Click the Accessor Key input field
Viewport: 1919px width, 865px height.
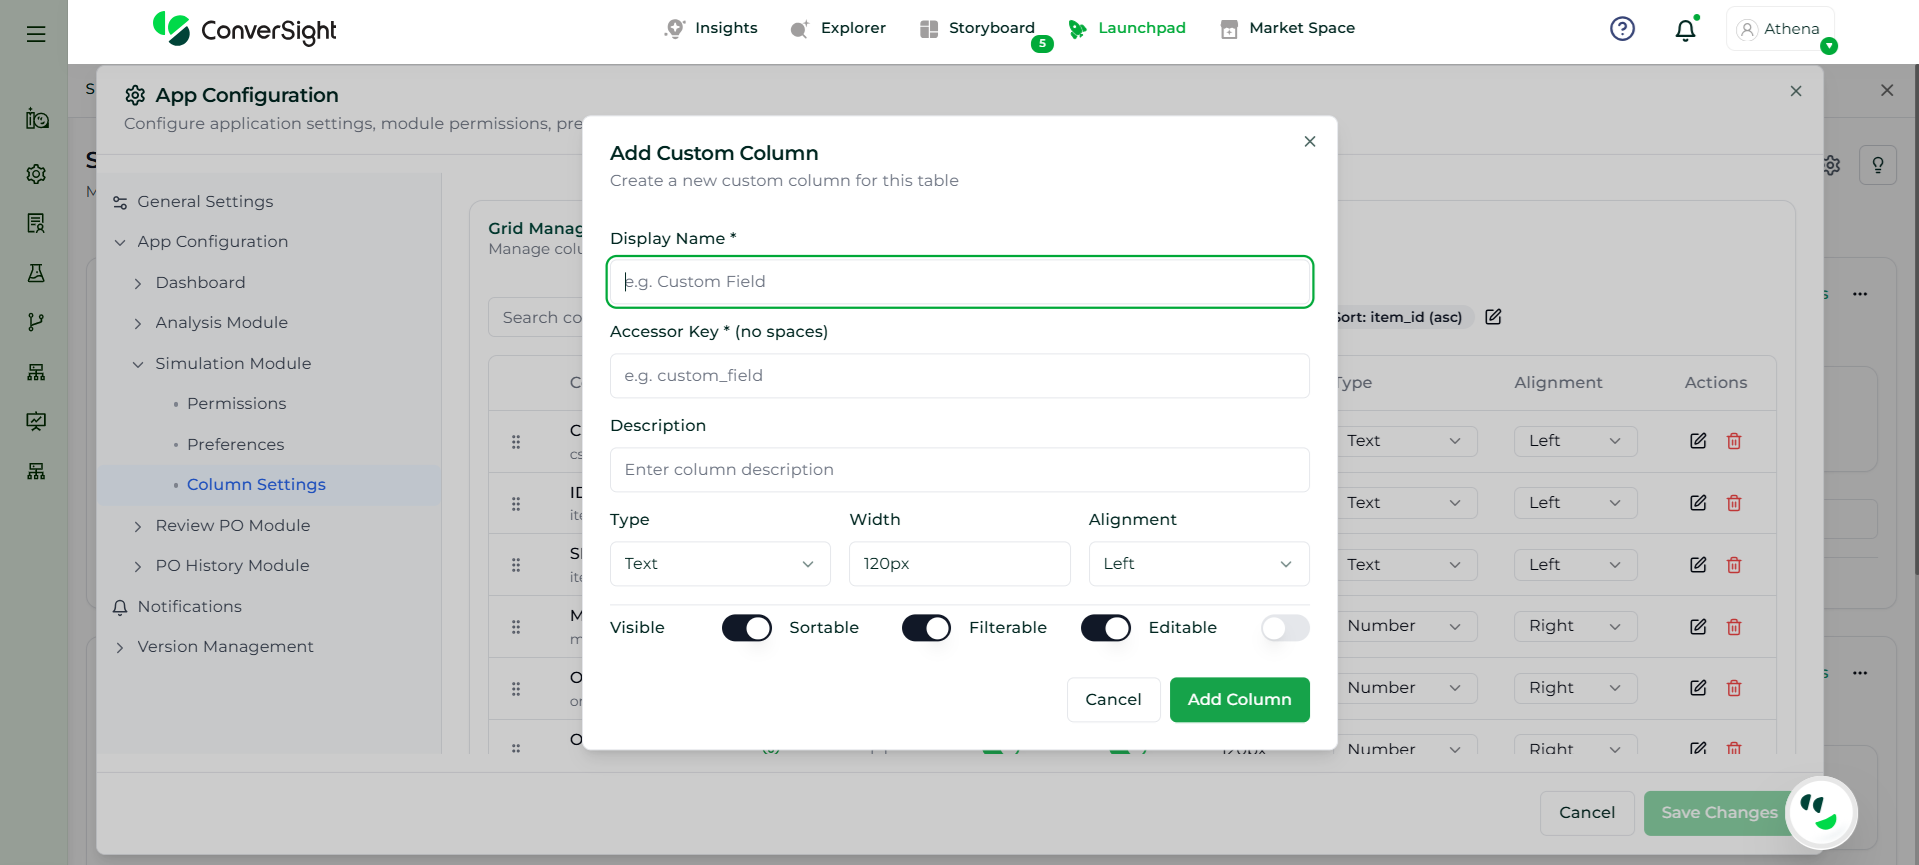click(x=959, y=376)
